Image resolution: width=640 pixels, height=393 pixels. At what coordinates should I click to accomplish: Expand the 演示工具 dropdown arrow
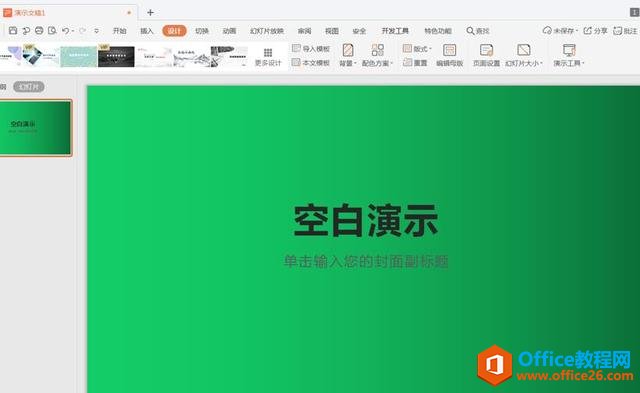point(583,63)
